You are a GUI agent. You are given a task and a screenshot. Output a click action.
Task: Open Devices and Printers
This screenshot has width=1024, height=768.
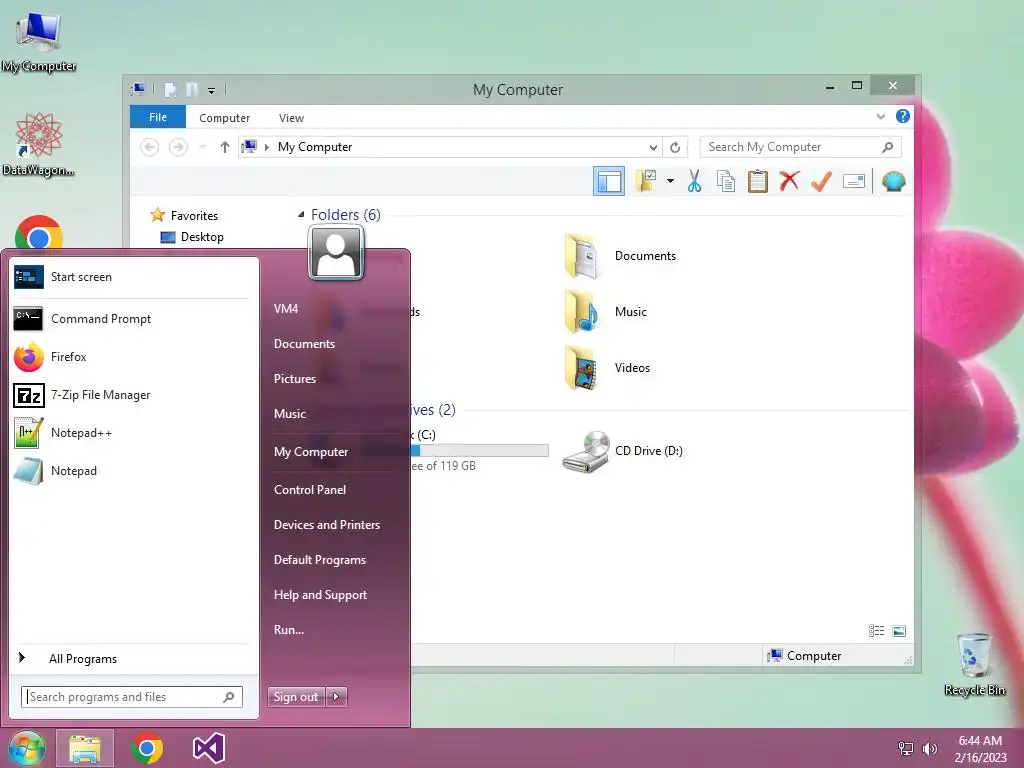click(x=327, y=525)
